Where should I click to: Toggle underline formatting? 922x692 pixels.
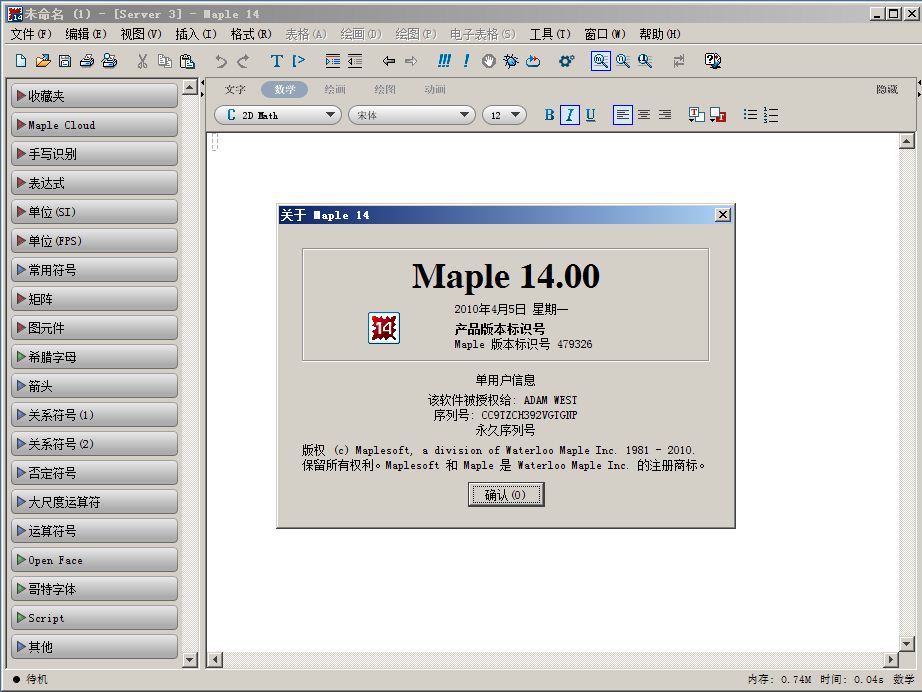pos(590,115)
